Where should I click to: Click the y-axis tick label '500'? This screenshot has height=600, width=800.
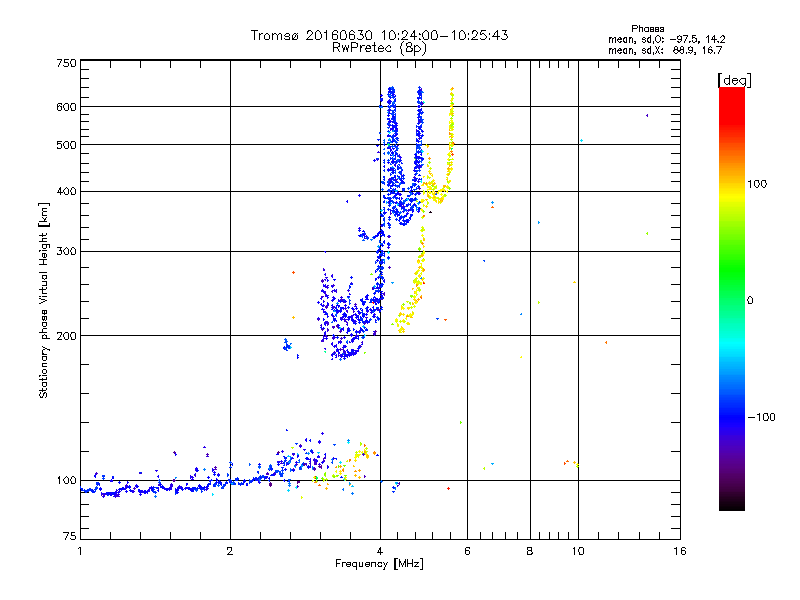(x=67, y=145)
